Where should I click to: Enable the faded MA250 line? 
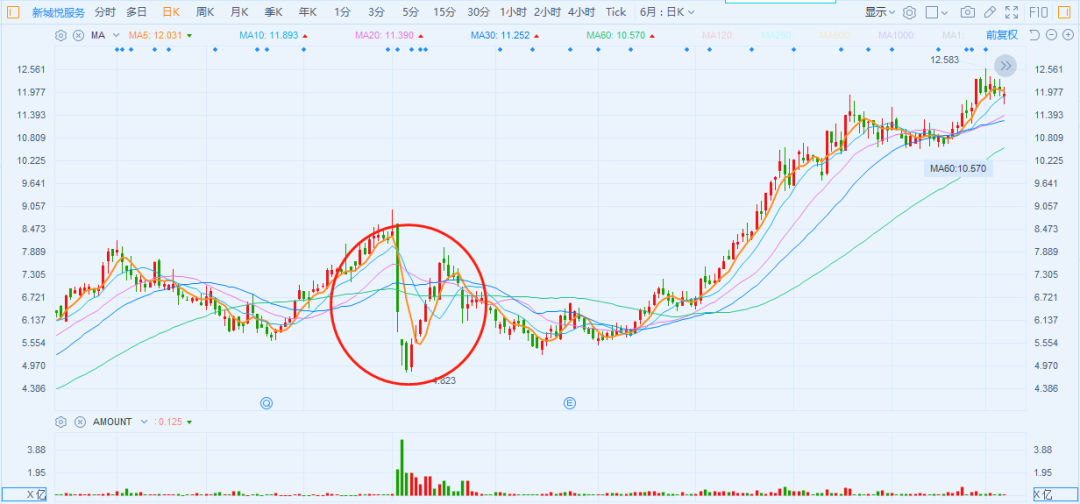pyautogui.click(x=778, y=35)
